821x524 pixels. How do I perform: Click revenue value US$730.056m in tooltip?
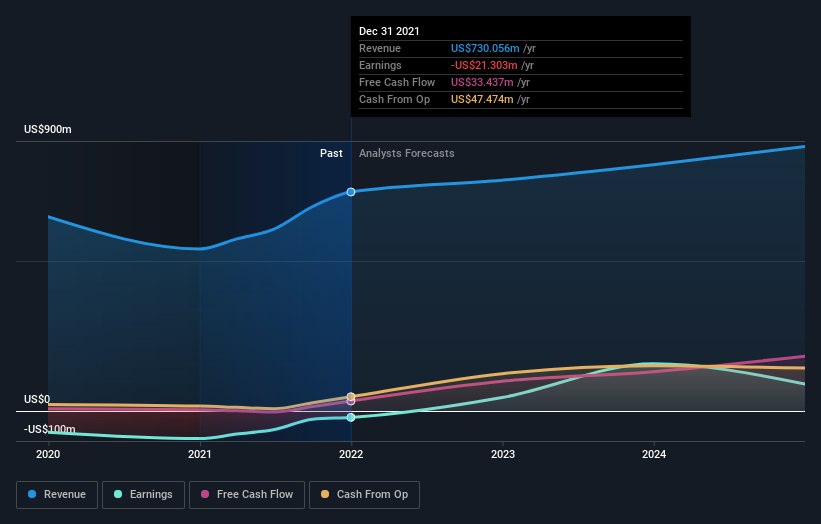tap(485, 48)
